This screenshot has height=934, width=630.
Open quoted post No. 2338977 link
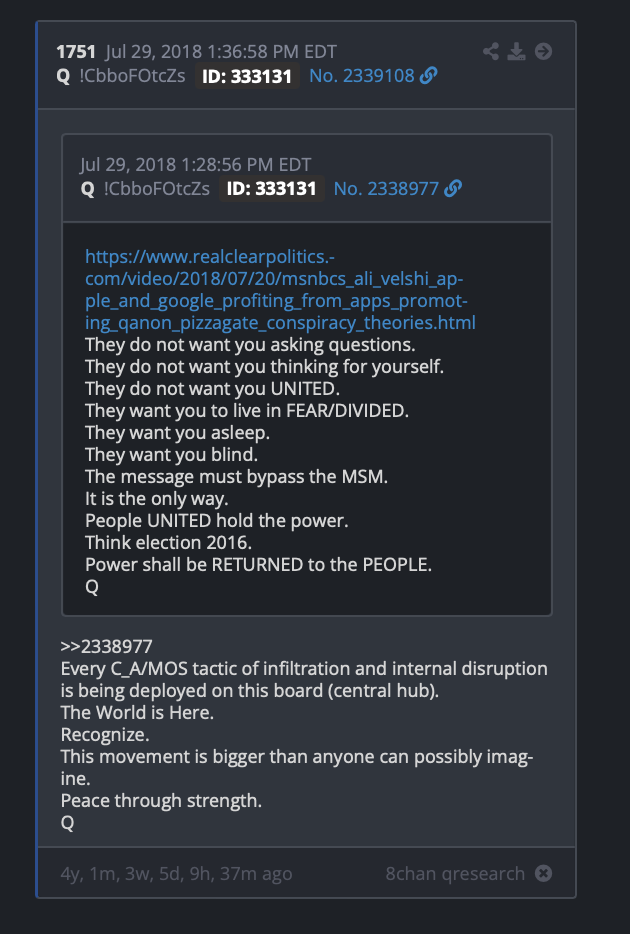pyautogui.click(x=386, y=189)
